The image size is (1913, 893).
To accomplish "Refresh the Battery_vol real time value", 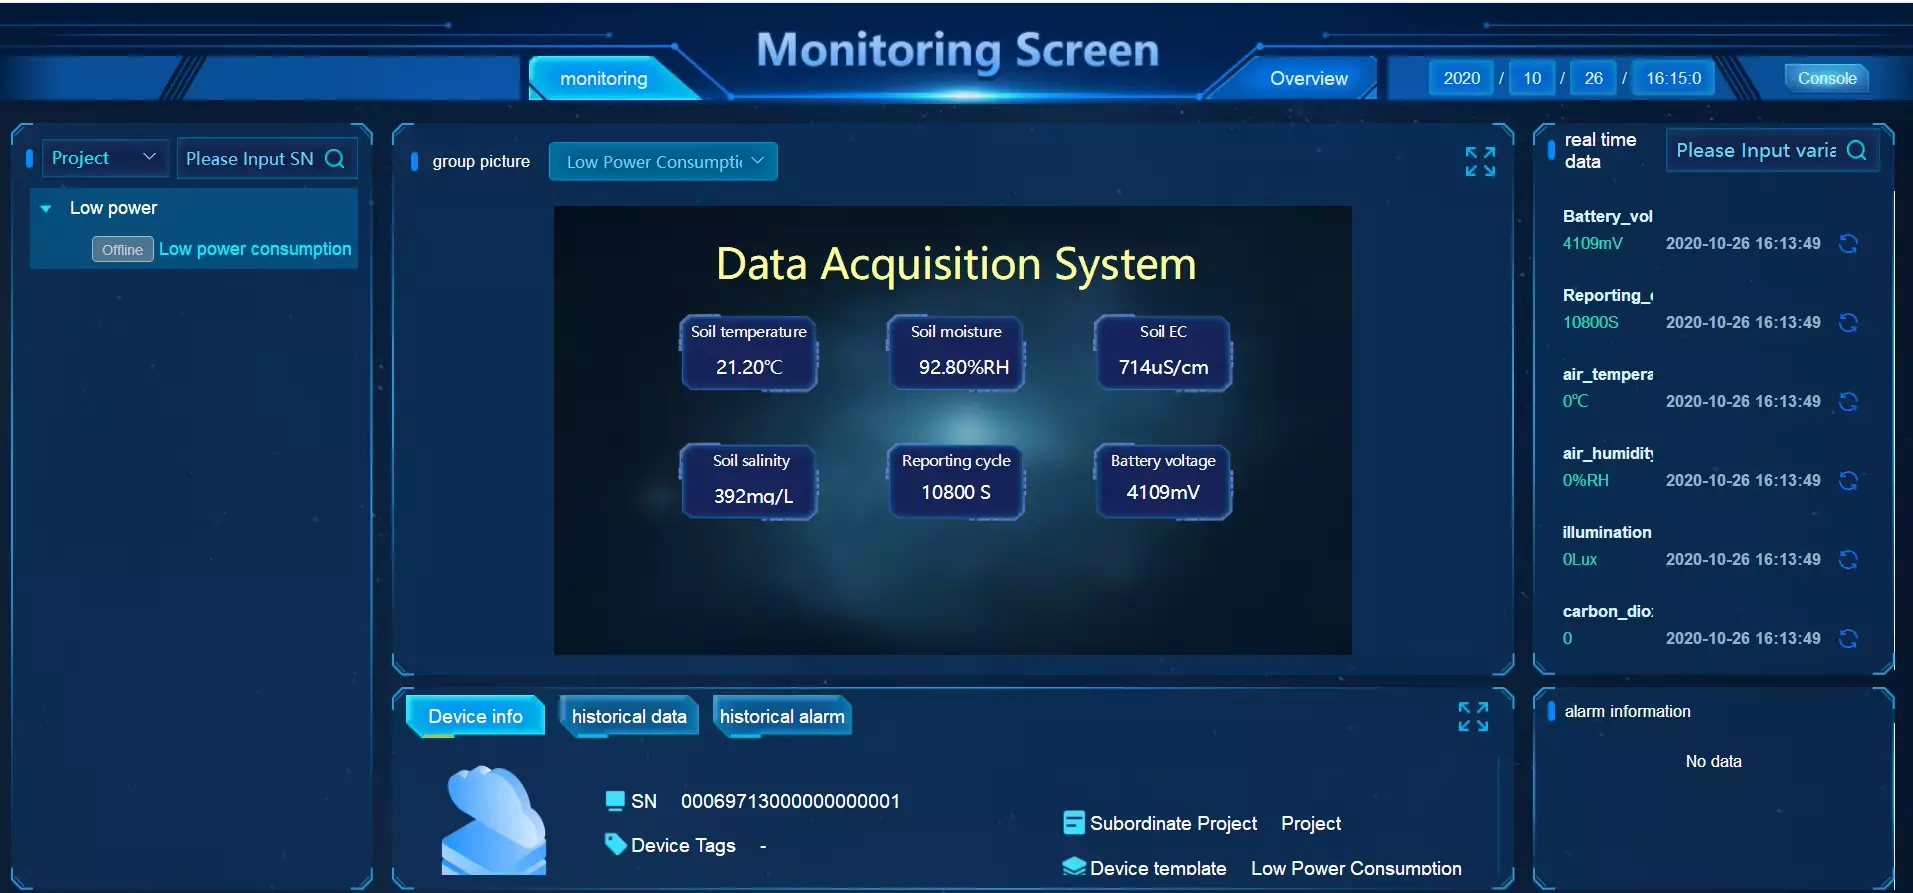I will (1848, 244).
